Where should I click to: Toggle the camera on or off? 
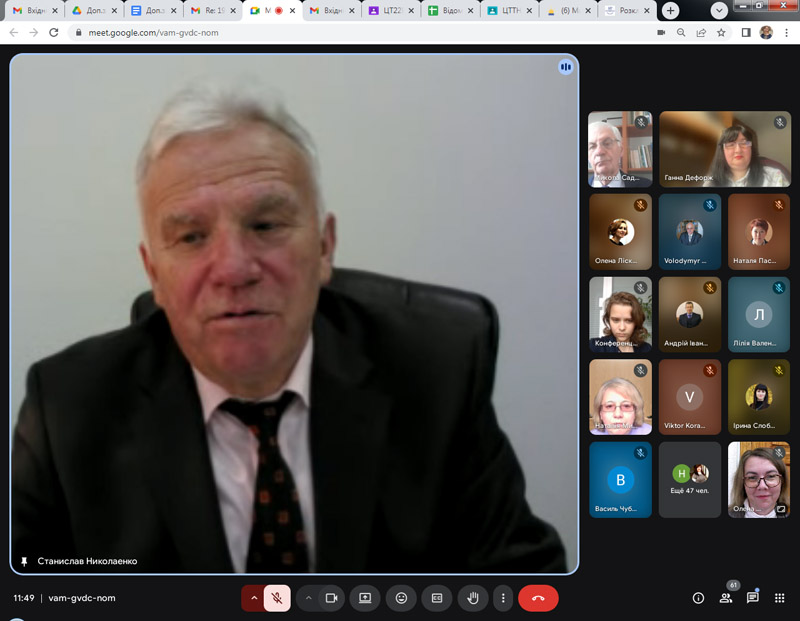tap(331, 598)
